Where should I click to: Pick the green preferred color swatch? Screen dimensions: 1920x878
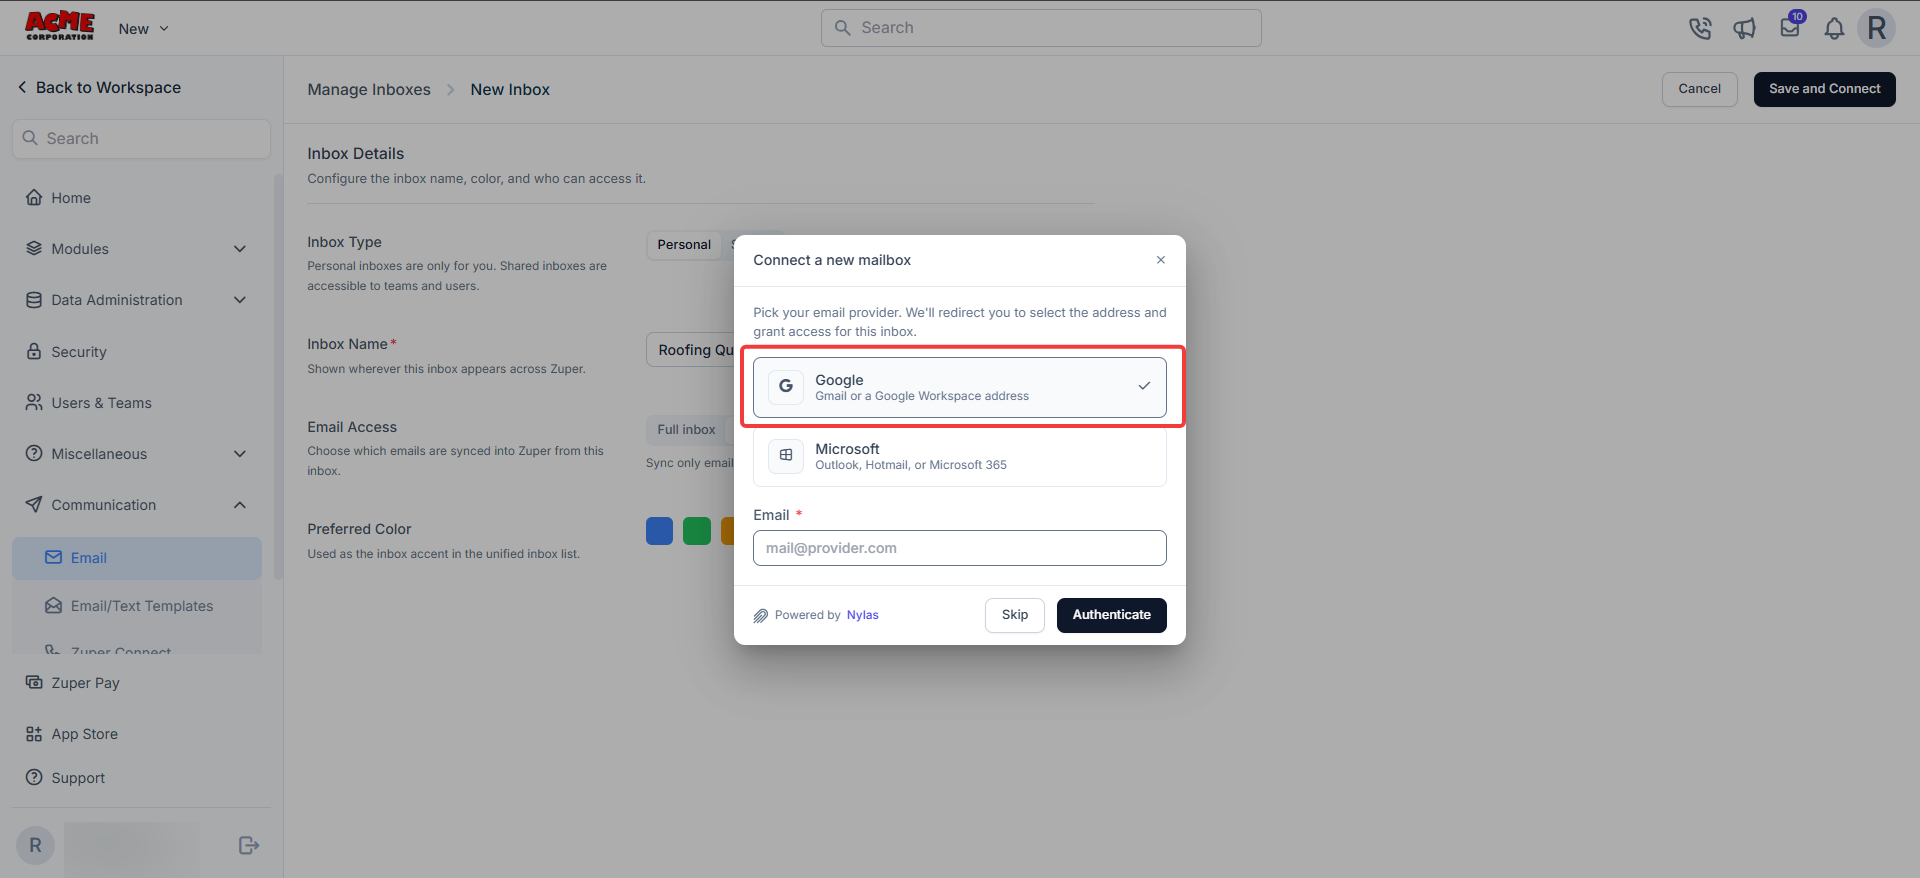click(697, 531)
